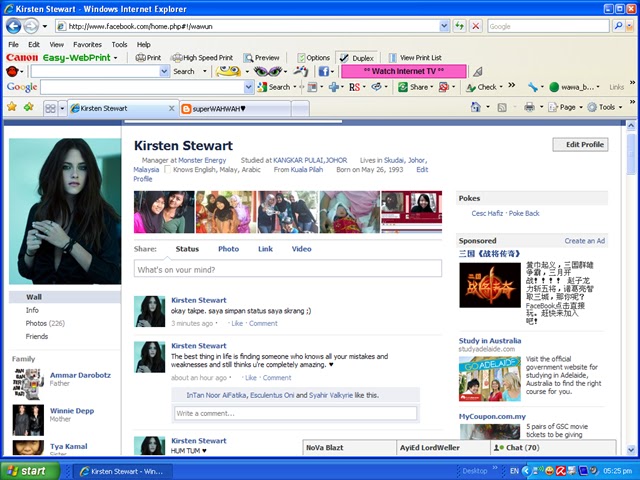The image size is (640, 480).
Task: Click the Refresh page icon
Action: click(x=460, y=27)
